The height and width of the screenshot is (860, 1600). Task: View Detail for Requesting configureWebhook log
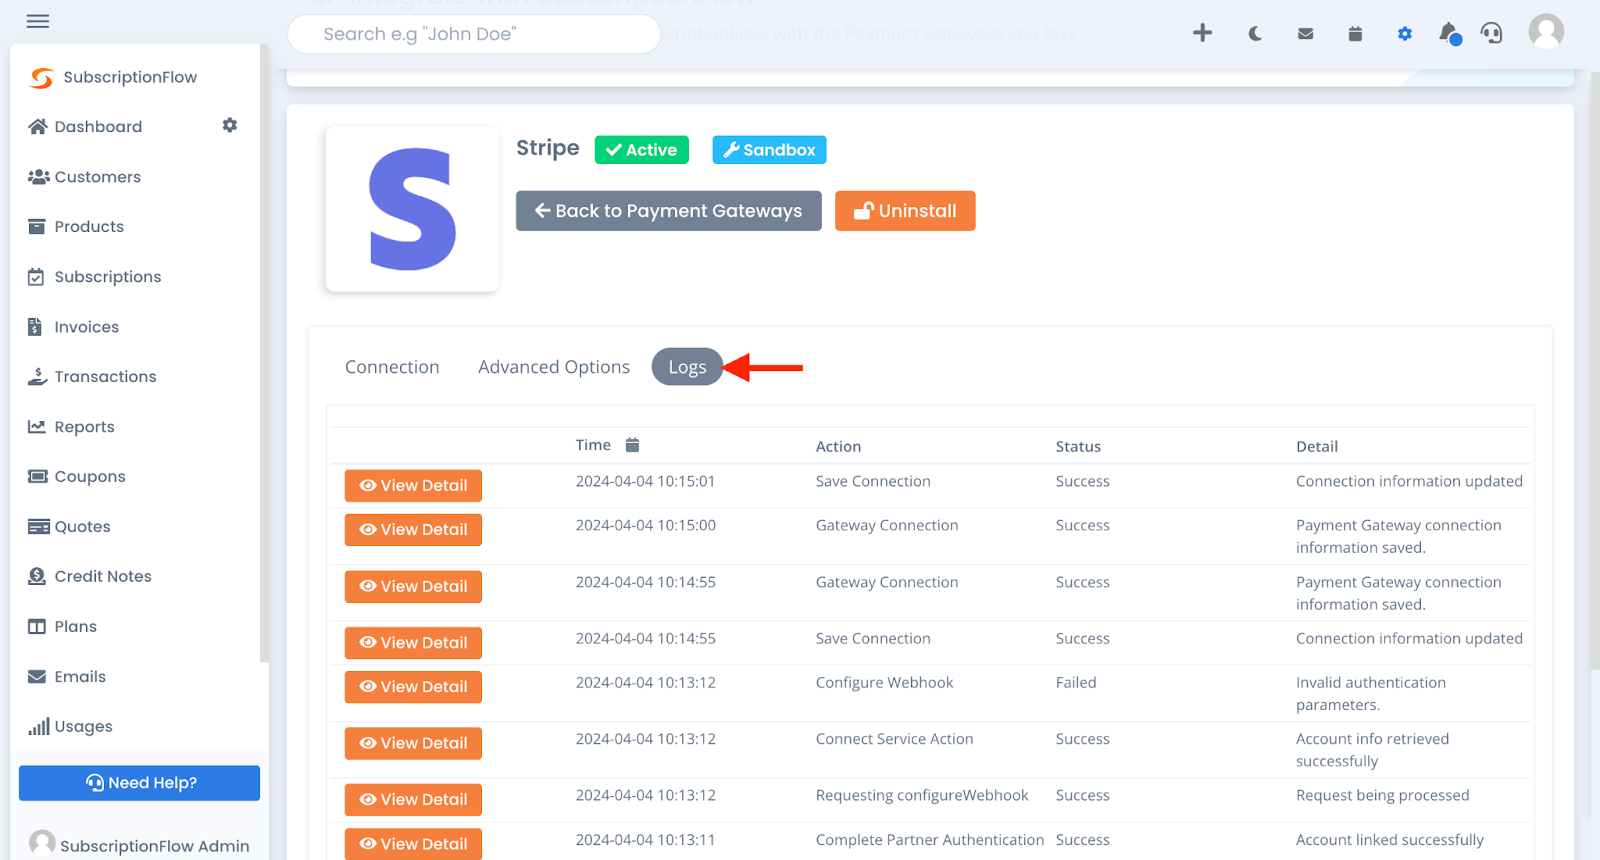coord(413,800)
